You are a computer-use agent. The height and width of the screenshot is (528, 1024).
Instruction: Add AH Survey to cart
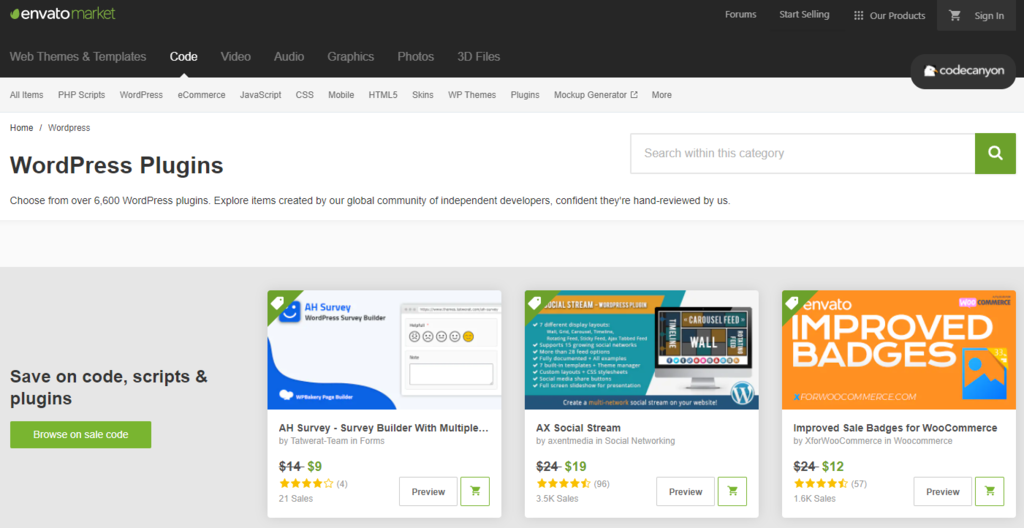[475, 491]
